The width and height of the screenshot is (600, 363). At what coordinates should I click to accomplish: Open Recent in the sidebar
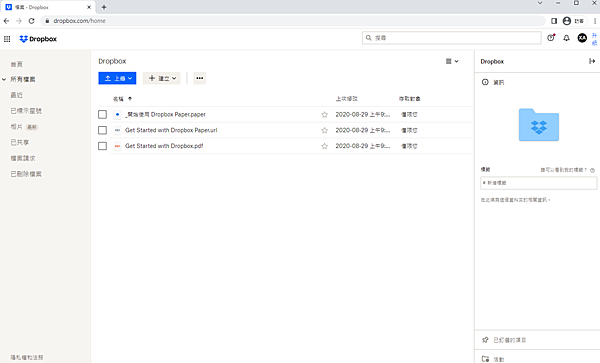[x=16, y=95]
